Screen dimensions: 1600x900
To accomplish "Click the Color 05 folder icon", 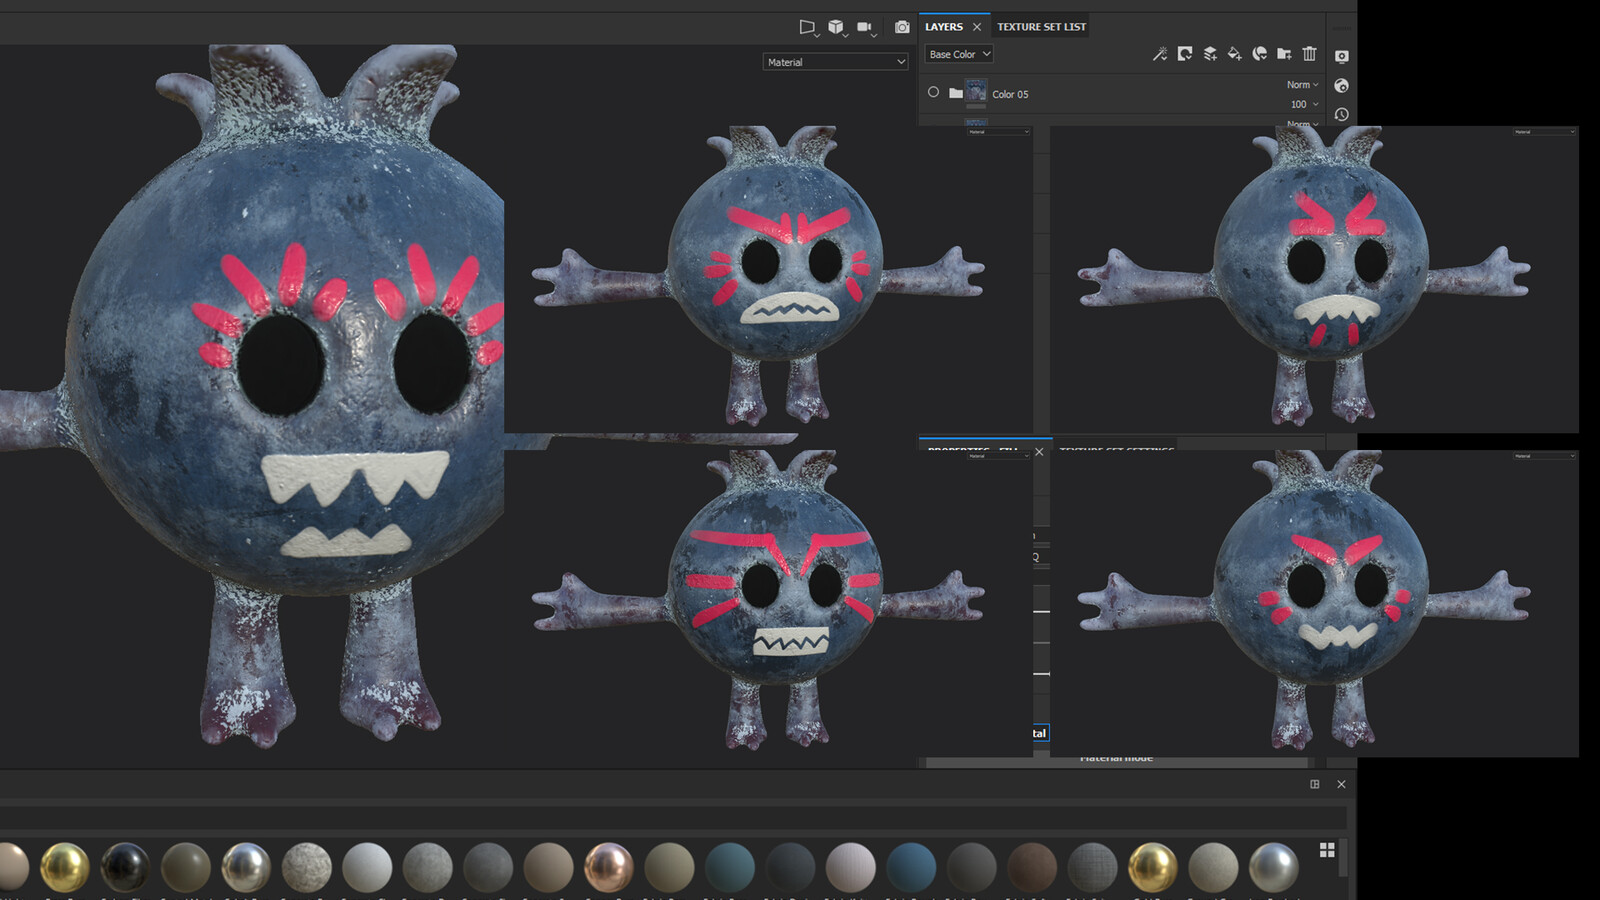I will click(956, 93).
